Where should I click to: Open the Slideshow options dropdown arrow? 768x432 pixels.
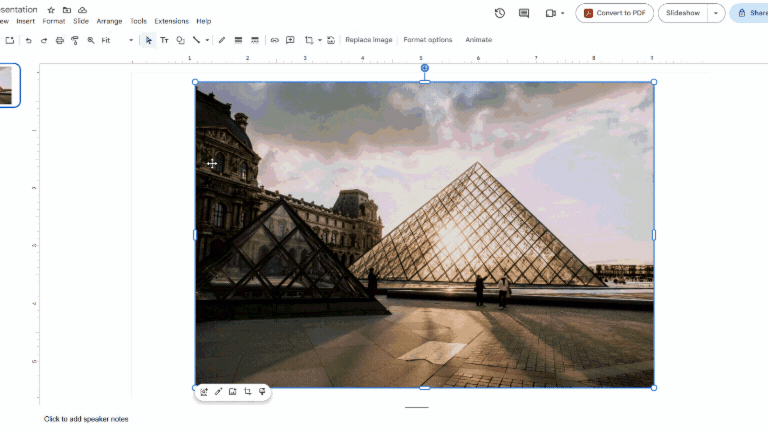coord(716,13)
